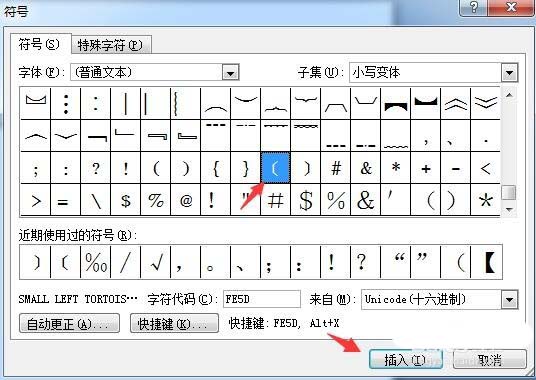536x380 pixels.
Task: Click the 快捷键: FE5D, Alt+X text
Action: (x=284, y=323)
